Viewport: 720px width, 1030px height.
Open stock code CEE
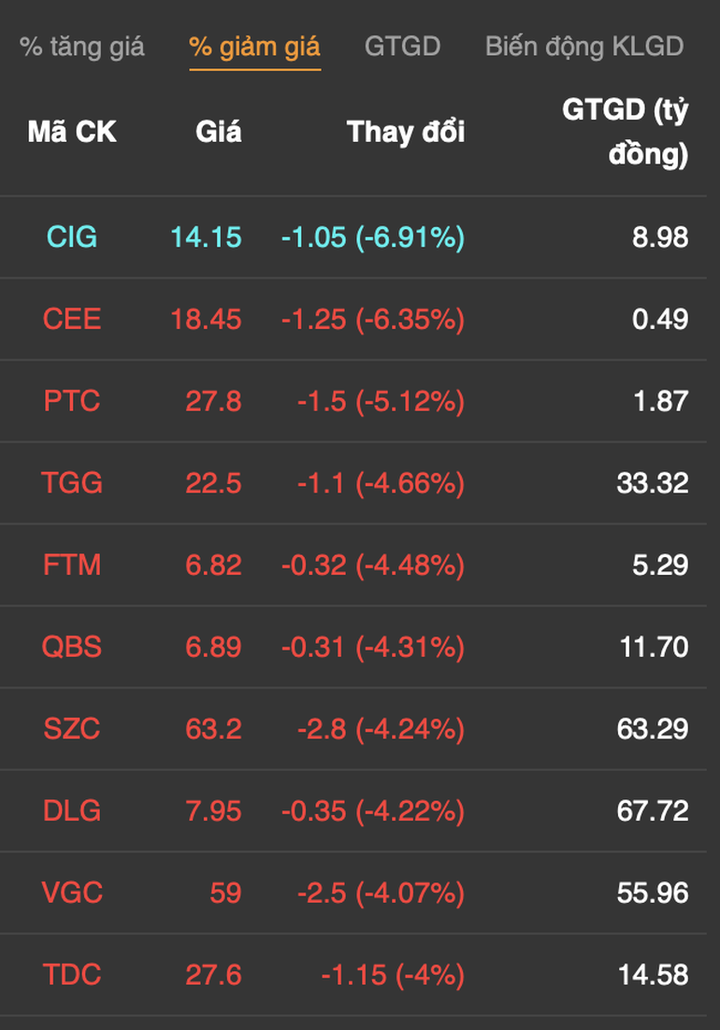(72, 319)
